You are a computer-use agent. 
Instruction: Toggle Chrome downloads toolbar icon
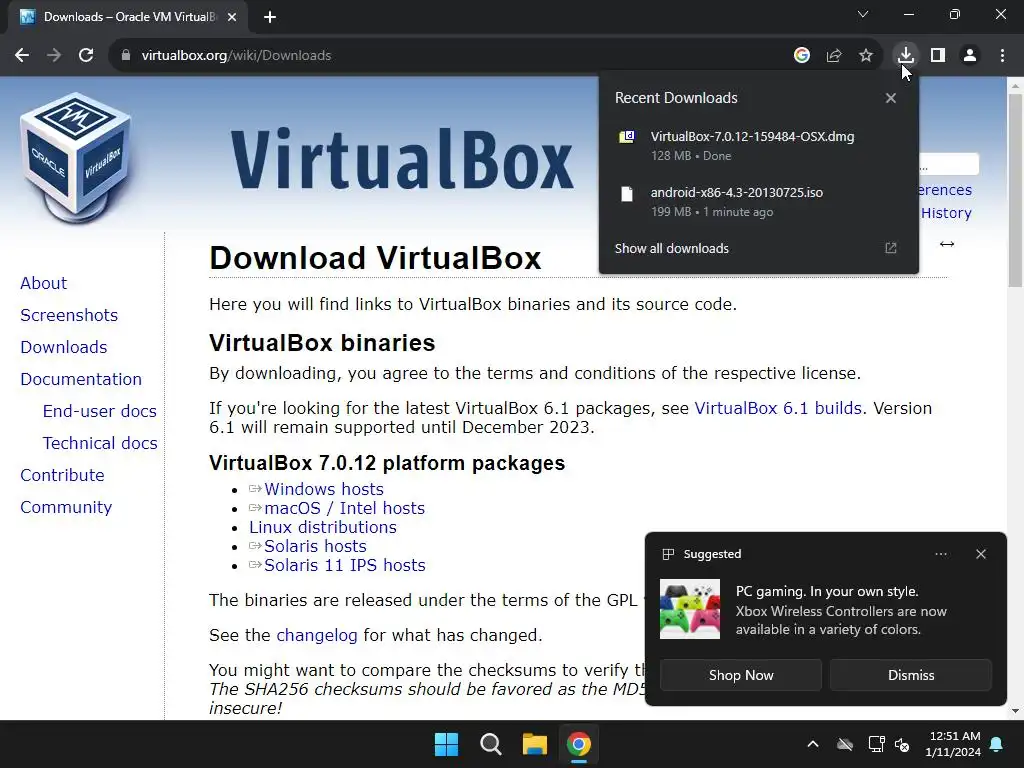[x=905, y=56]
